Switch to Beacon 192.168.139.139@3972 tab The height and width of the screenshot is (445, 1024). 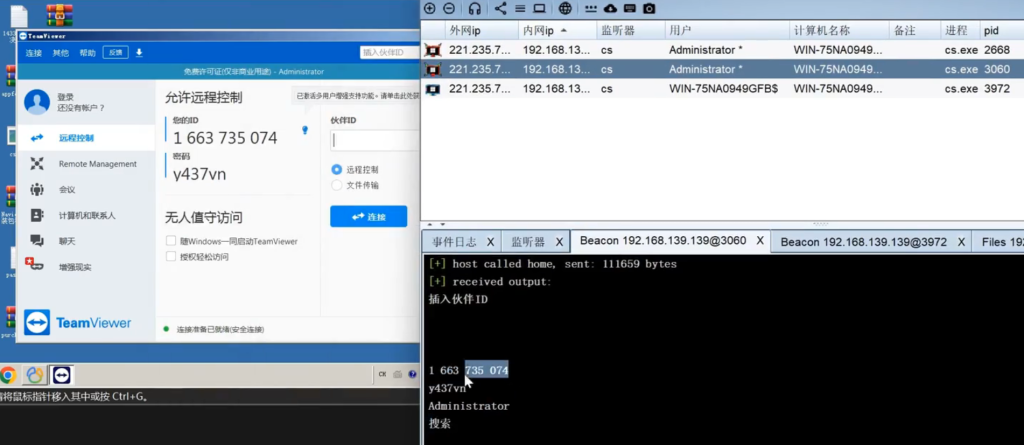click(863, 242)
